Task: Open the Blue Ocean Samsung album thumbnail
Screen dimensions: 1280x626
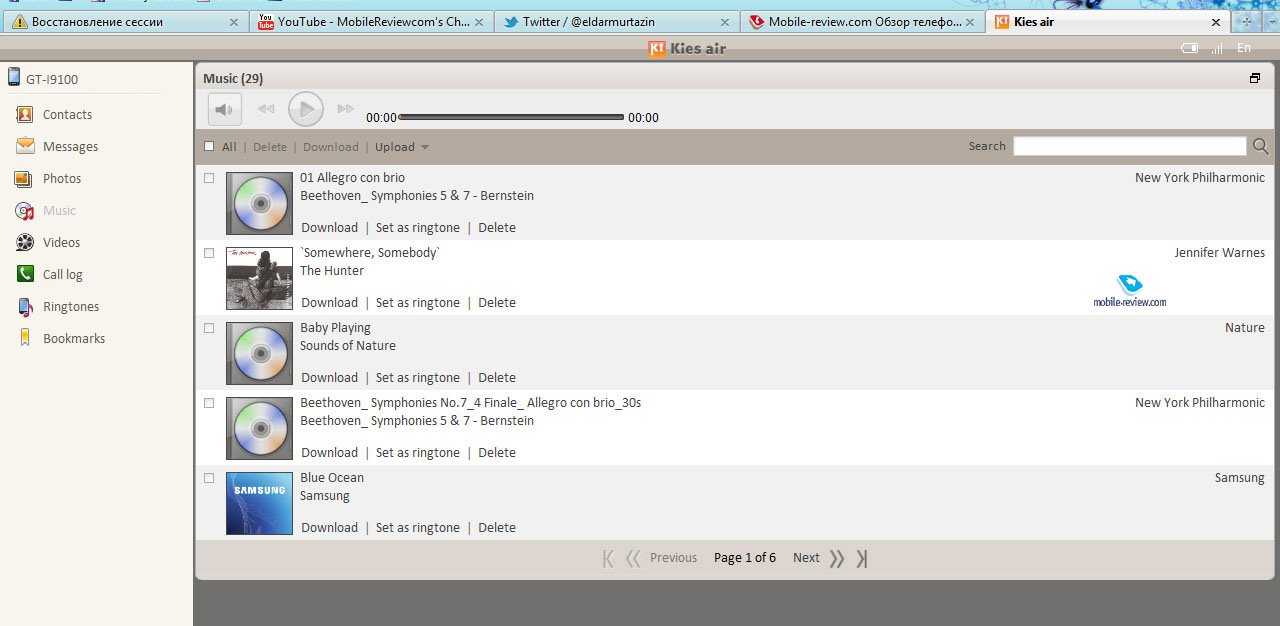Action: point(259,503)
